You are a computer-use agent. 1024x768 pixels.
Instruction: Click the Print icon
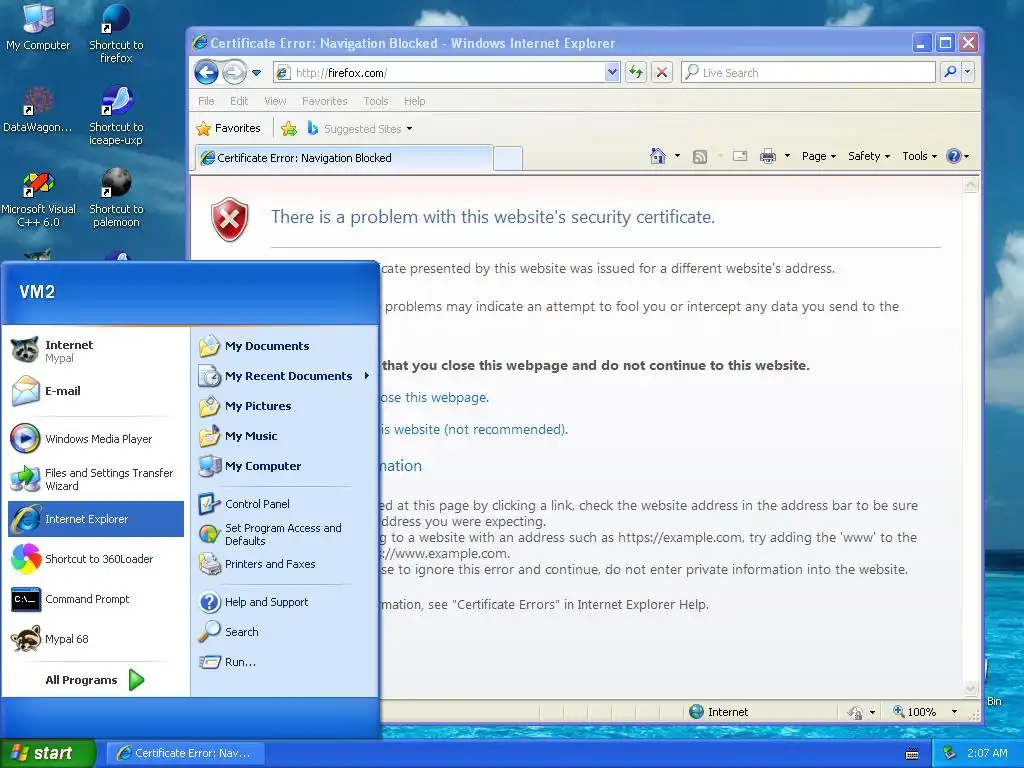click(768, 156)
